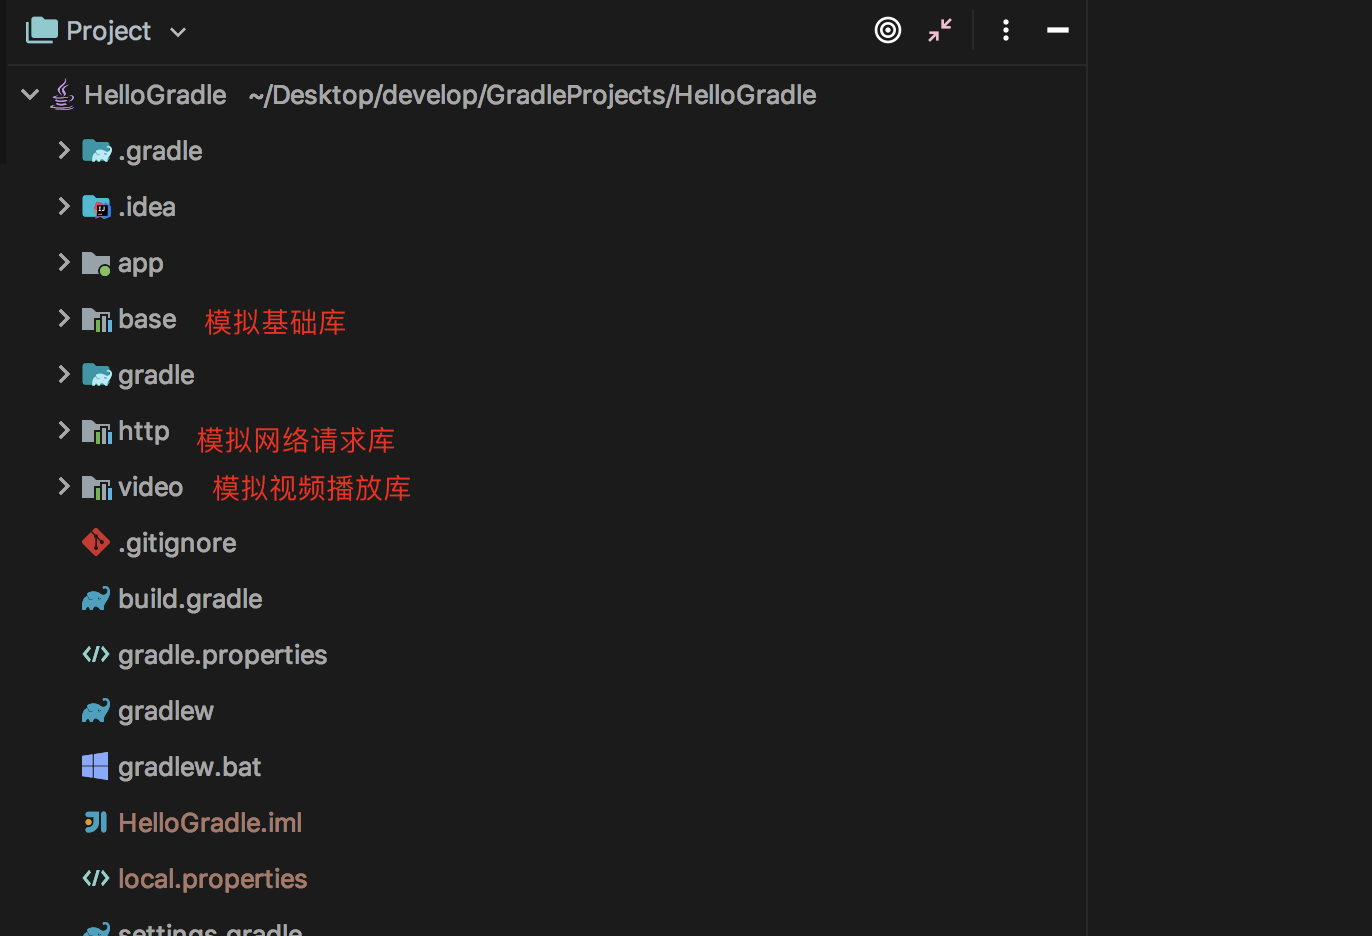The height and width of the screenshot is (936, 1372).
Task: Click the .gradle folder icon
Action: pos(96,151)
